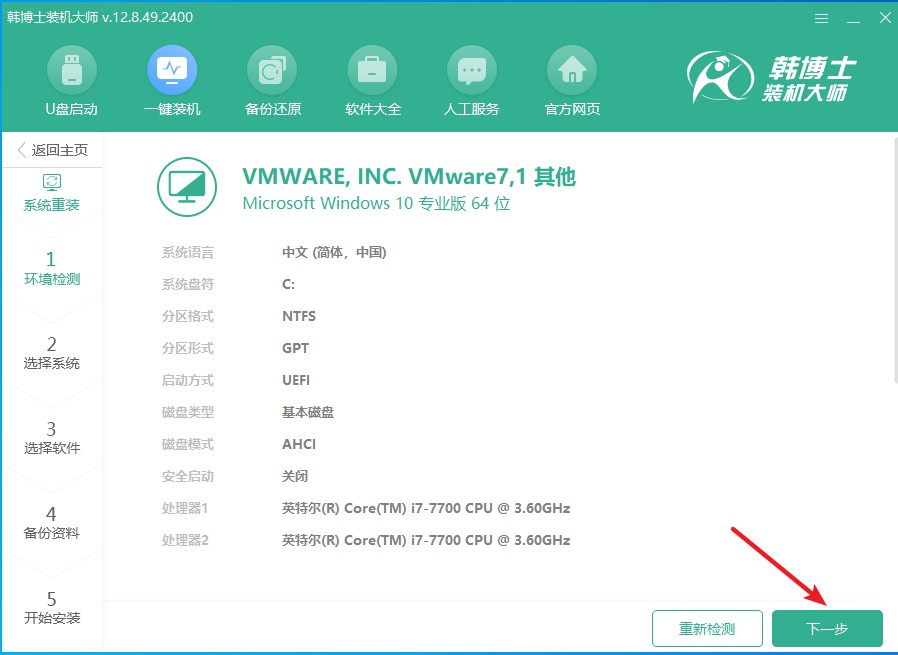Jump to step 3 选择软件
The width and height of the screenshot is (898, 655).
pos(54,437)
